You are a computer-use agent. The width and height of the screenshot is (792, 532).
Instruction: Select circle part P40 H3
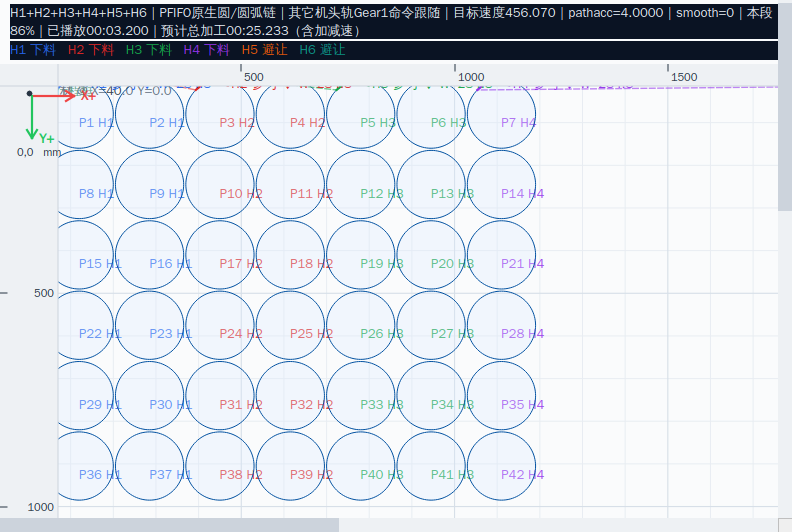(x=361, y=466)
